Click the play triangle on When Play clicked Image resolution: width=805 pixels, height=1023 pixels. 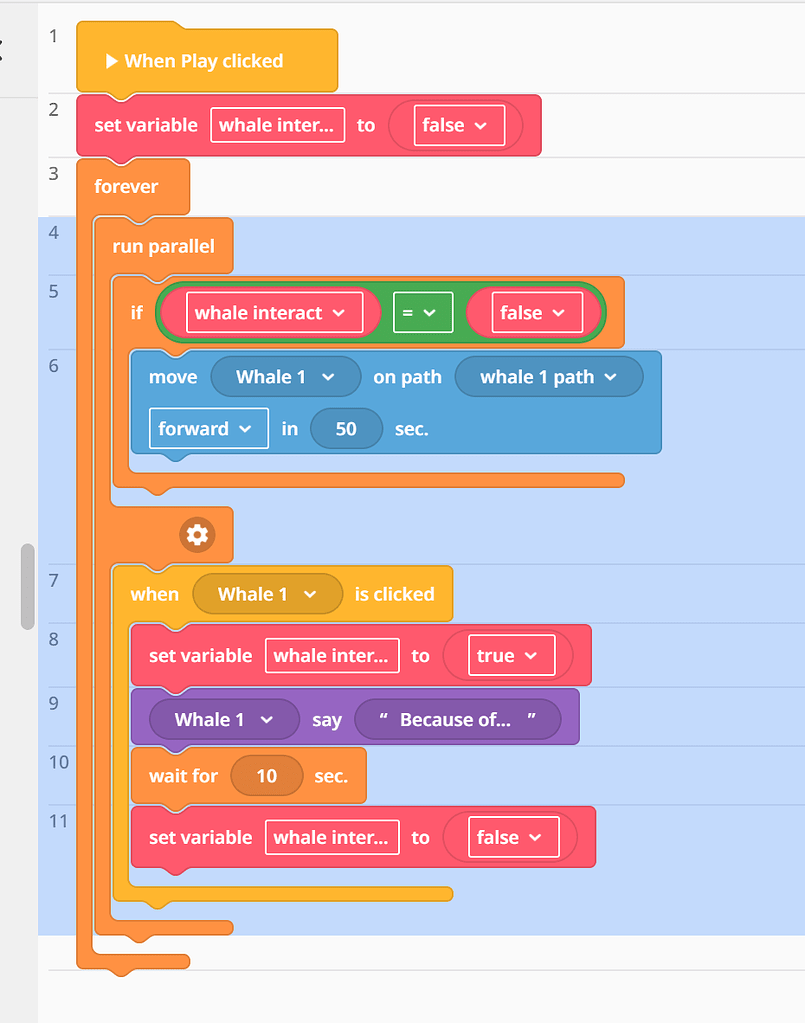(x=113, y=60)
